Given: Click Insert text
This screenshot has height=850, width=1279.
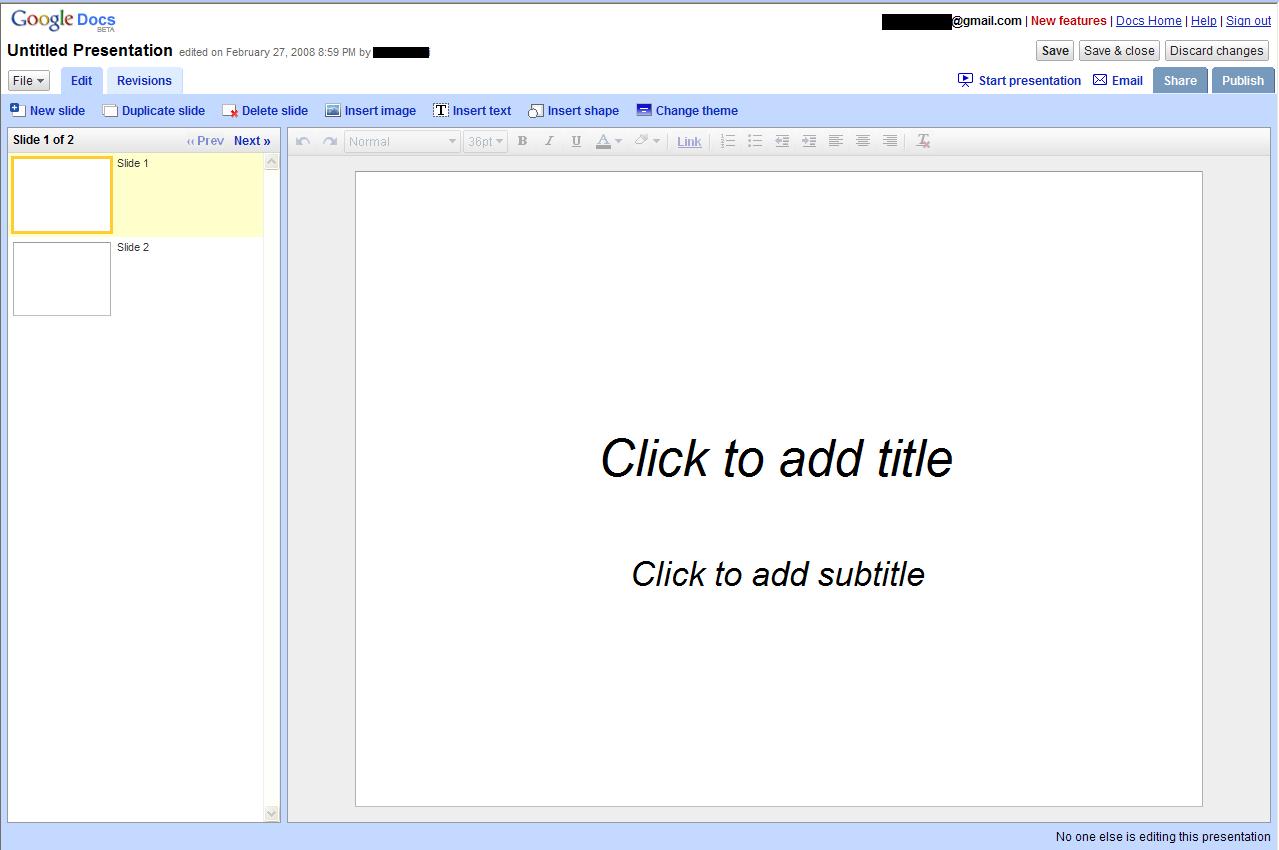Looking at the screenshot, I should pos(472,111).
